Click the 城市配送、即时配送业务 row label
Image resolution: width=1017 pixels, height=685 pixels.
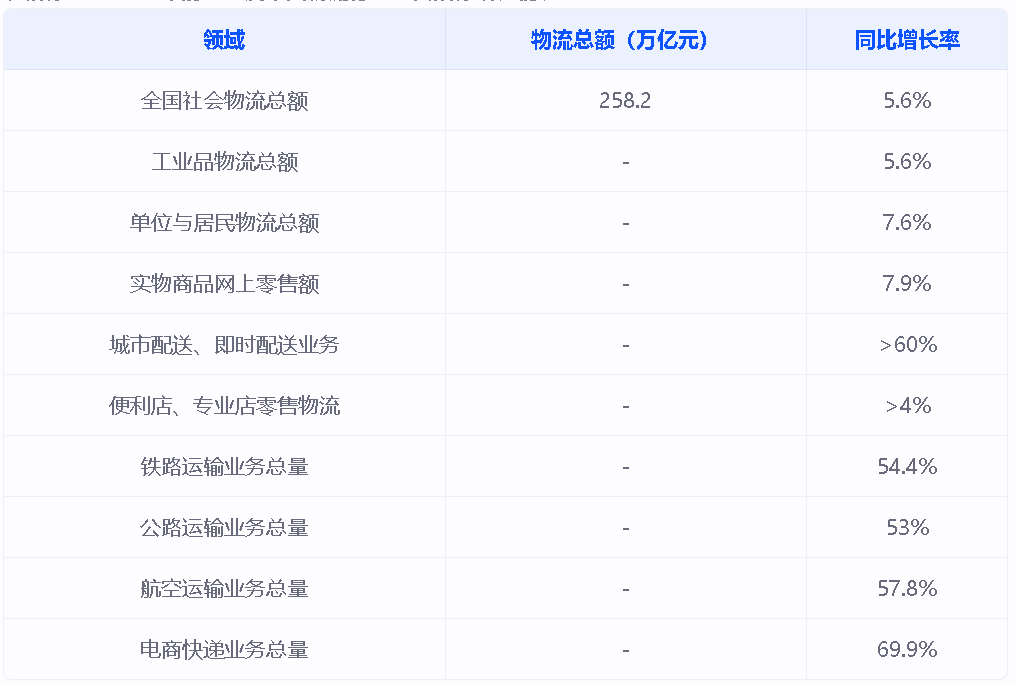[224, 345]
